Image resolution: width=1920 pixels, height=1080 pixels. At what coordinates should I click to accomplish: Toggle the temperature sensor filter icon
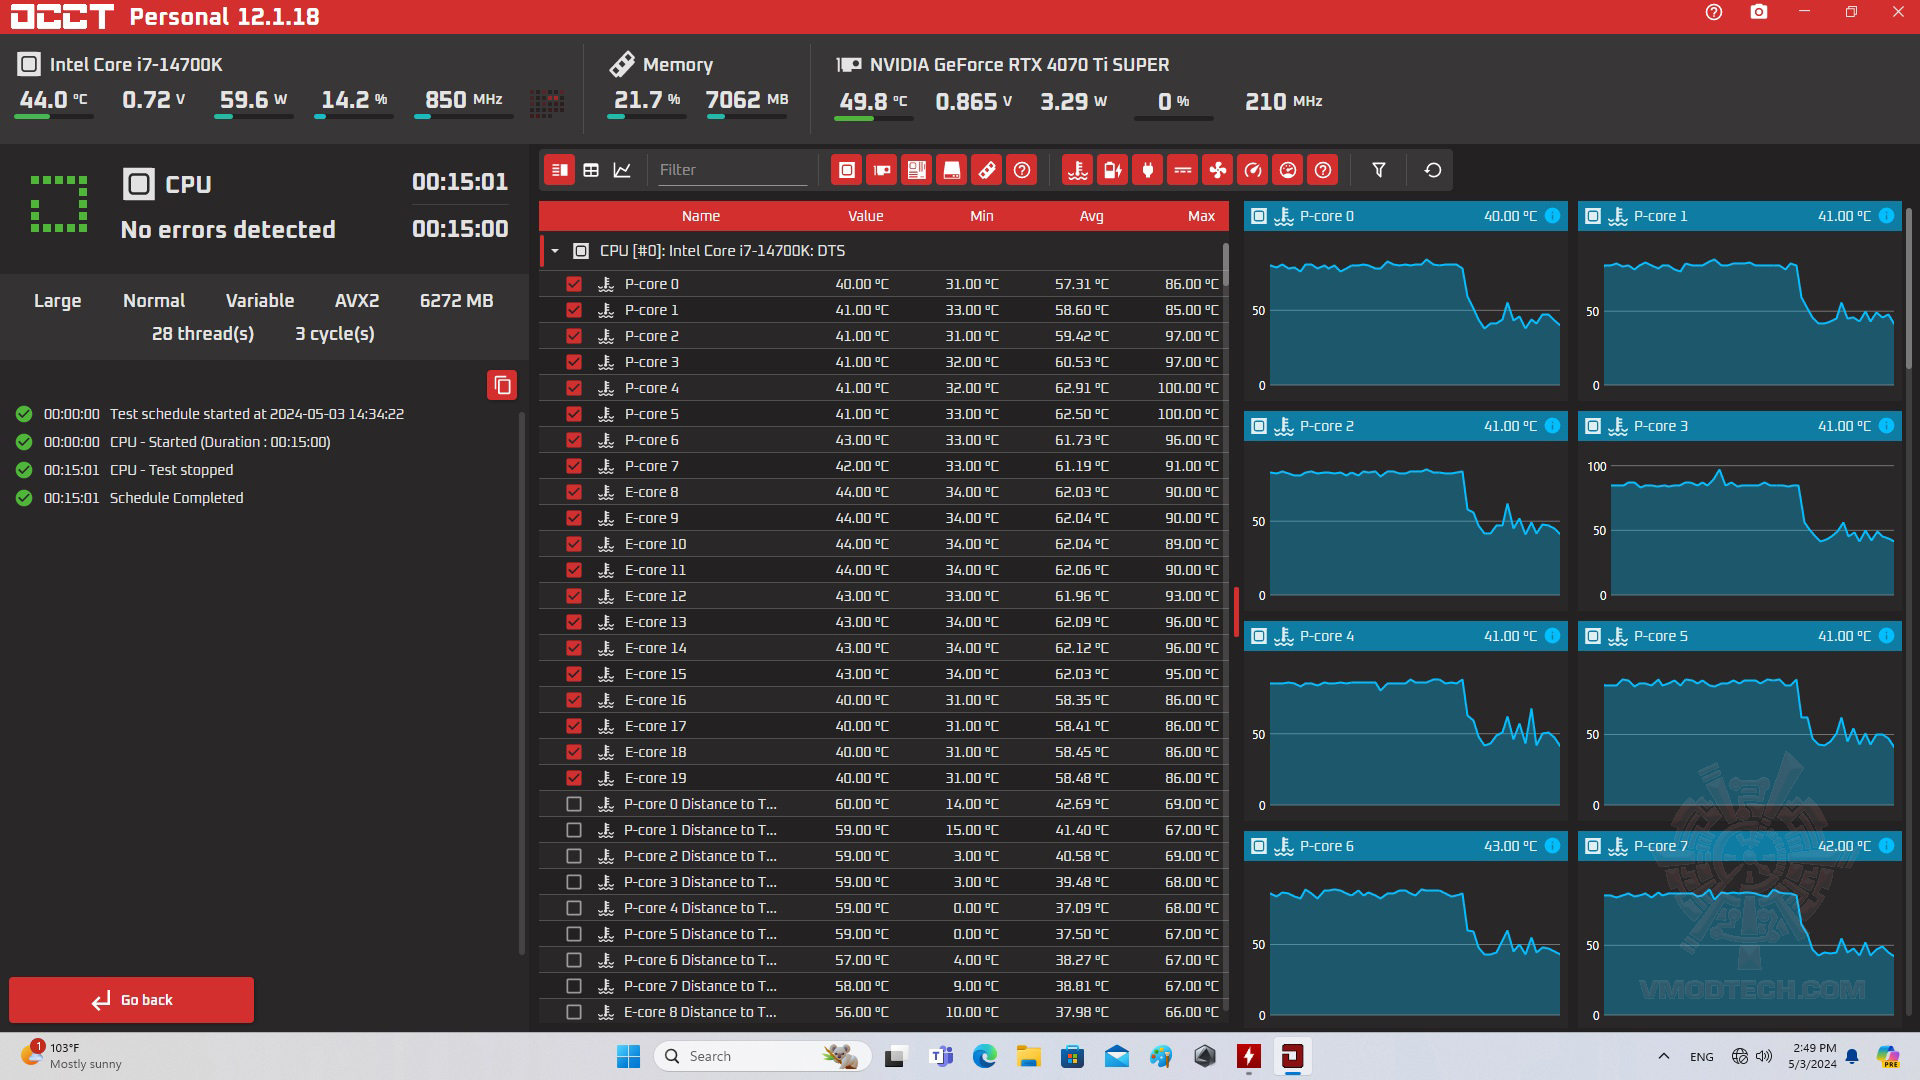(x=1077, y=170)
